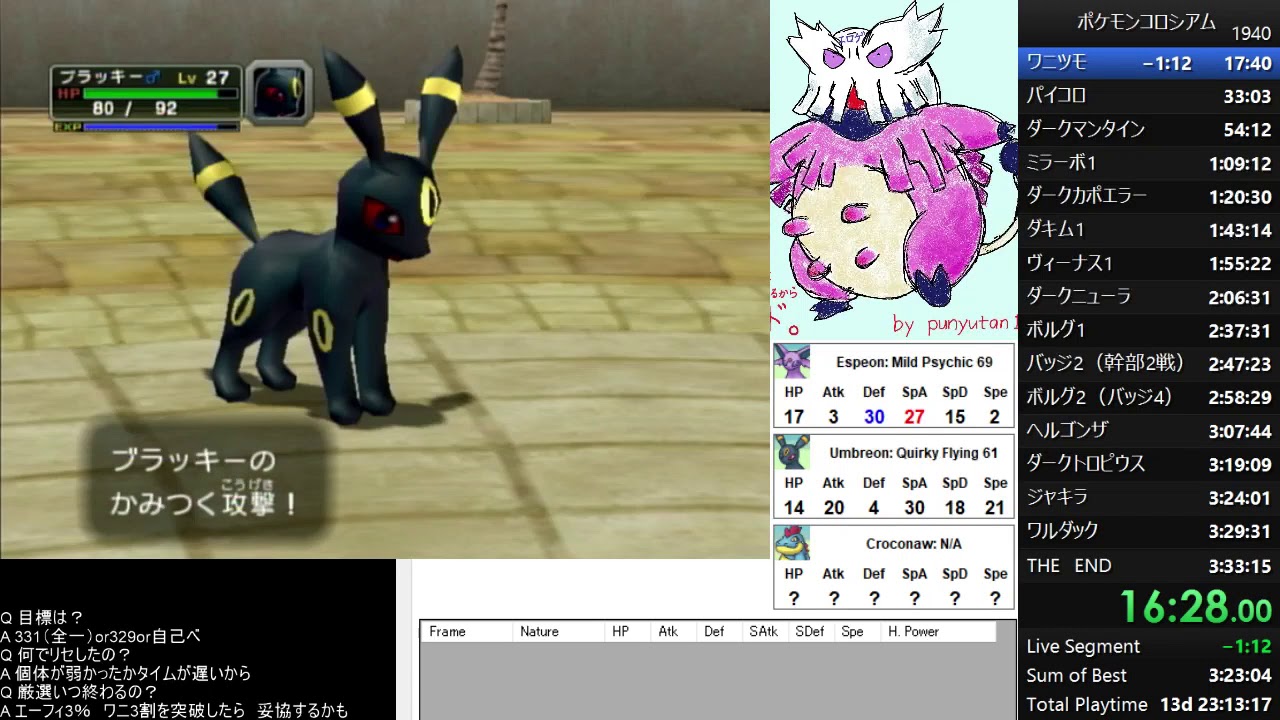The image size is (1280, 720).
Task: Click the SDef column header
Action: pyautogui.click(x=810, y=632)
